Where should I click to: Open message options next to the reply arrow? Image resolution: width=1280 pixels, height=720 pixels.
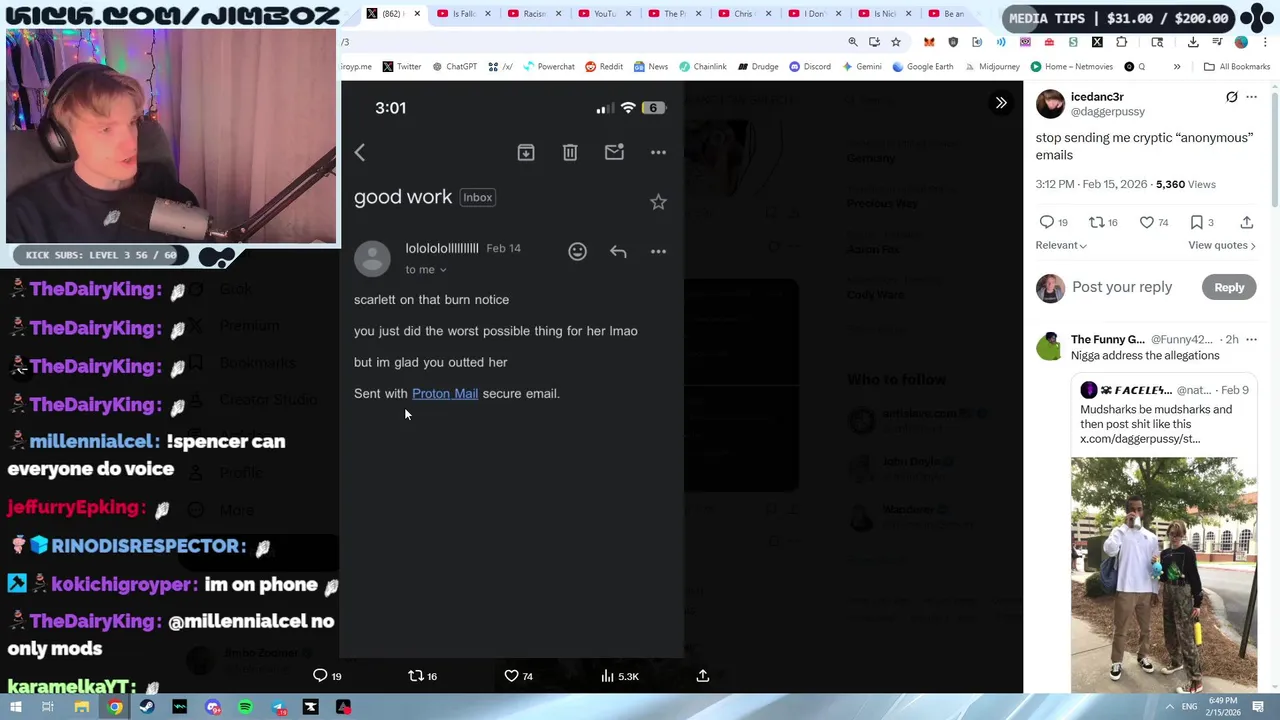tap(658, 251)
